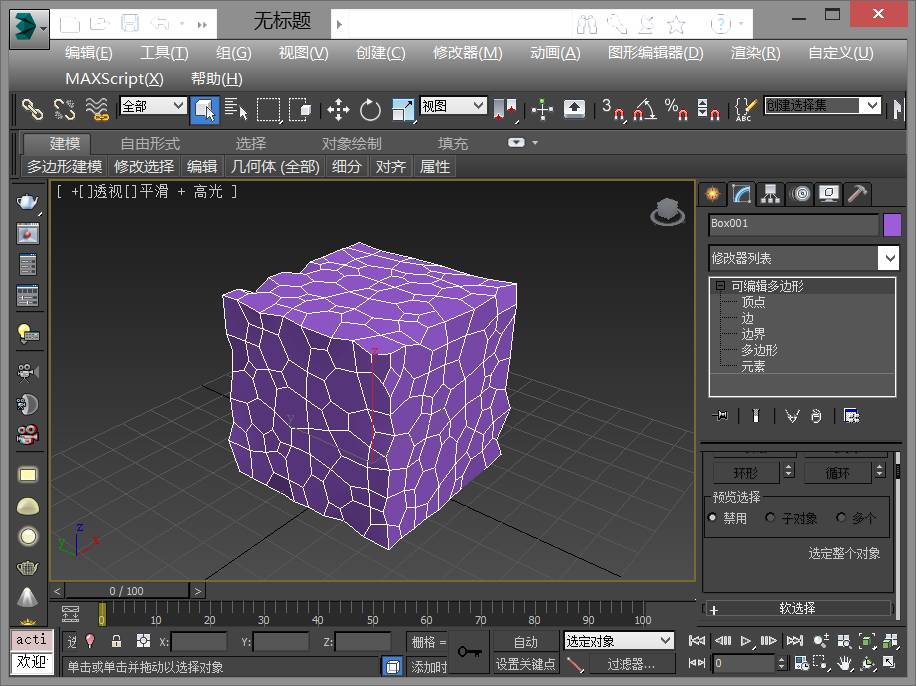Activate the Select Object tool
The image size is (916, 686).
205,109
